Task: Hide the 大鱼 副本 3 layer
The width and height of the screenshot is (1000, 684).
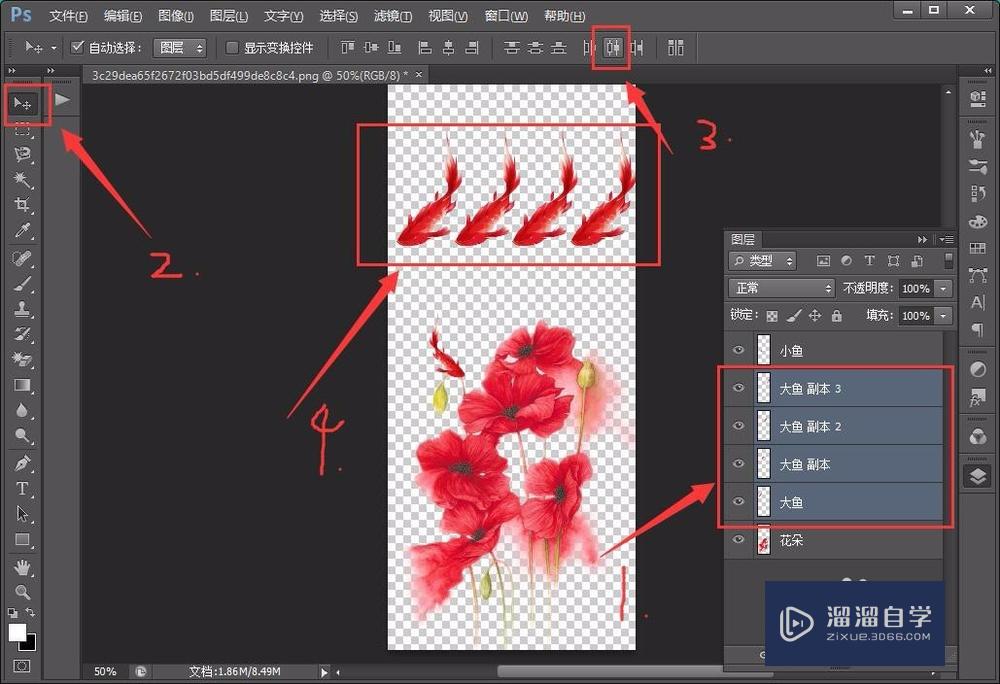Action: click(739, 388)
